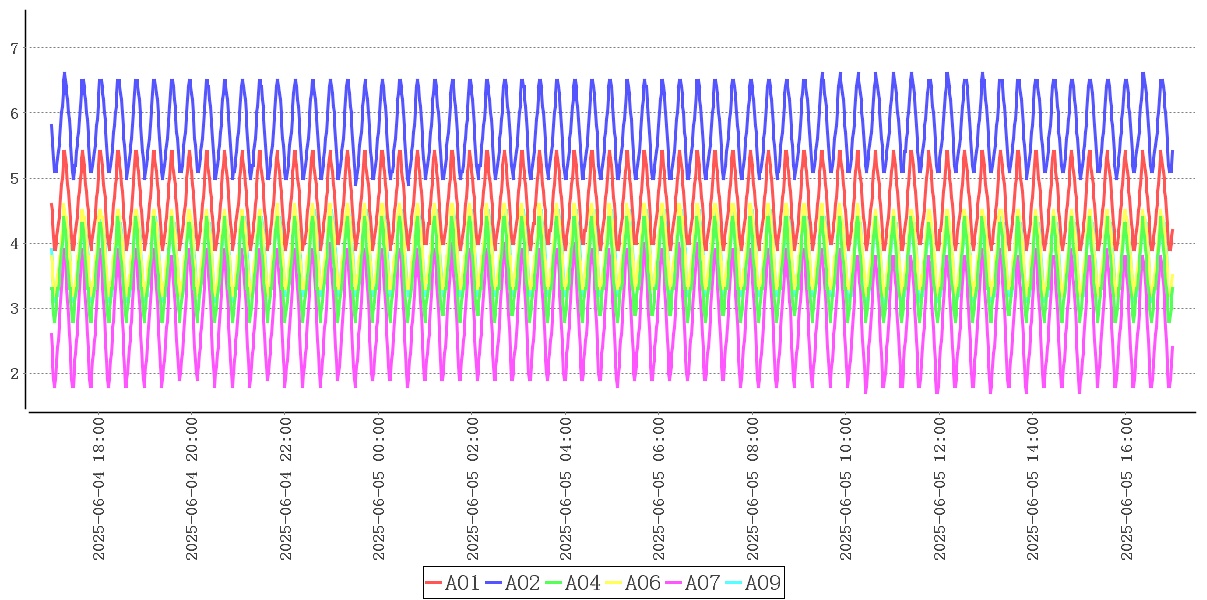Select the 2025-06-04 22:00 time tick label
This screenshot has width=1207, height=600.
[286, 488]
